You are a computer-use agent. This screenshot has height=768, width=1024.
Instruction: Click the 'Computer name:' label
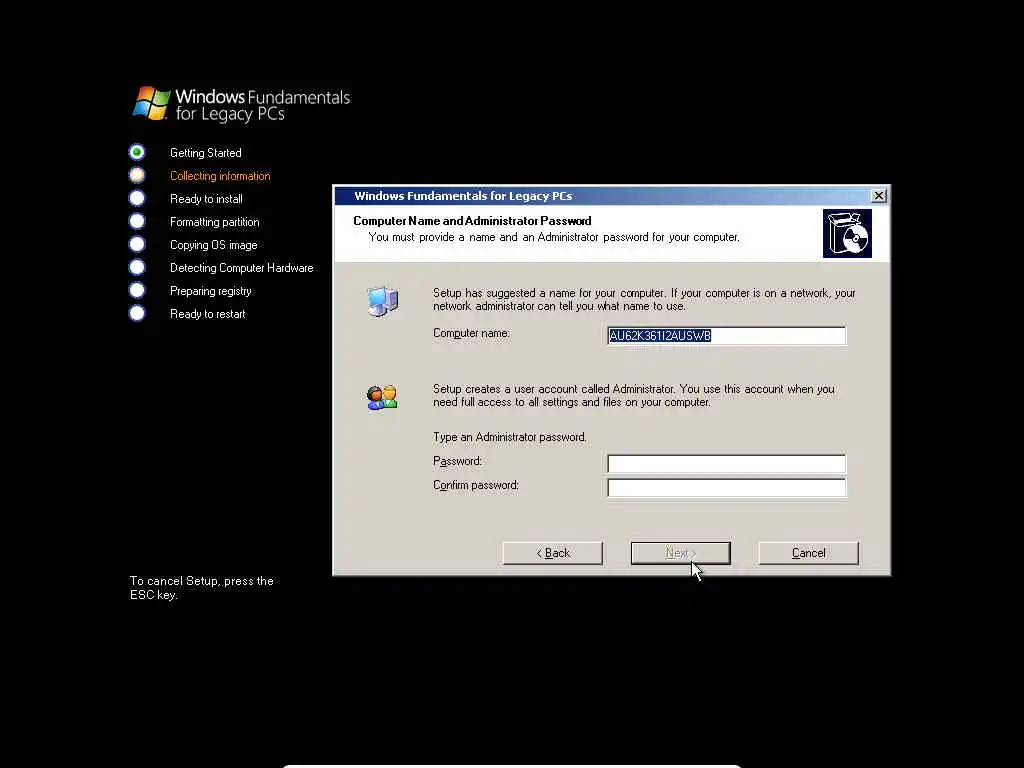[x=472, y=334]
